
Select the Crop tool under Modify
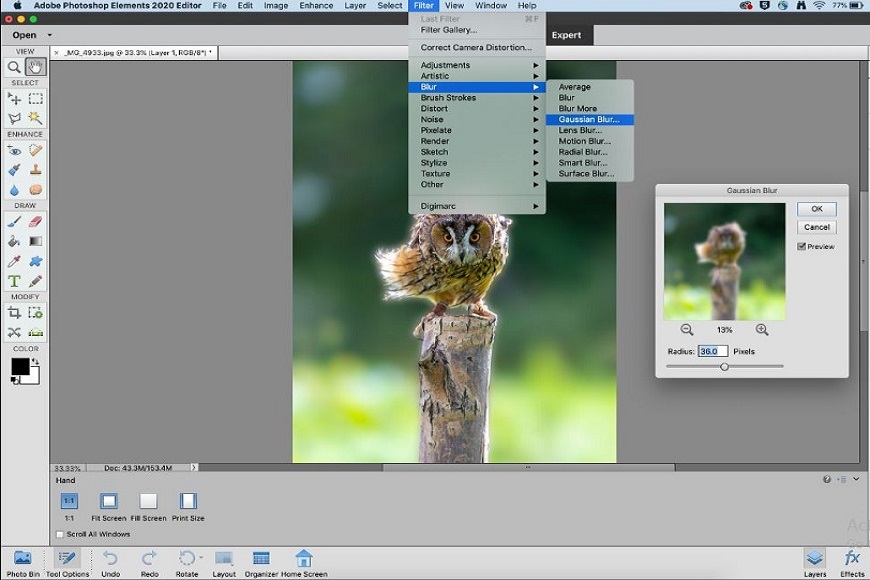[15, 313]
